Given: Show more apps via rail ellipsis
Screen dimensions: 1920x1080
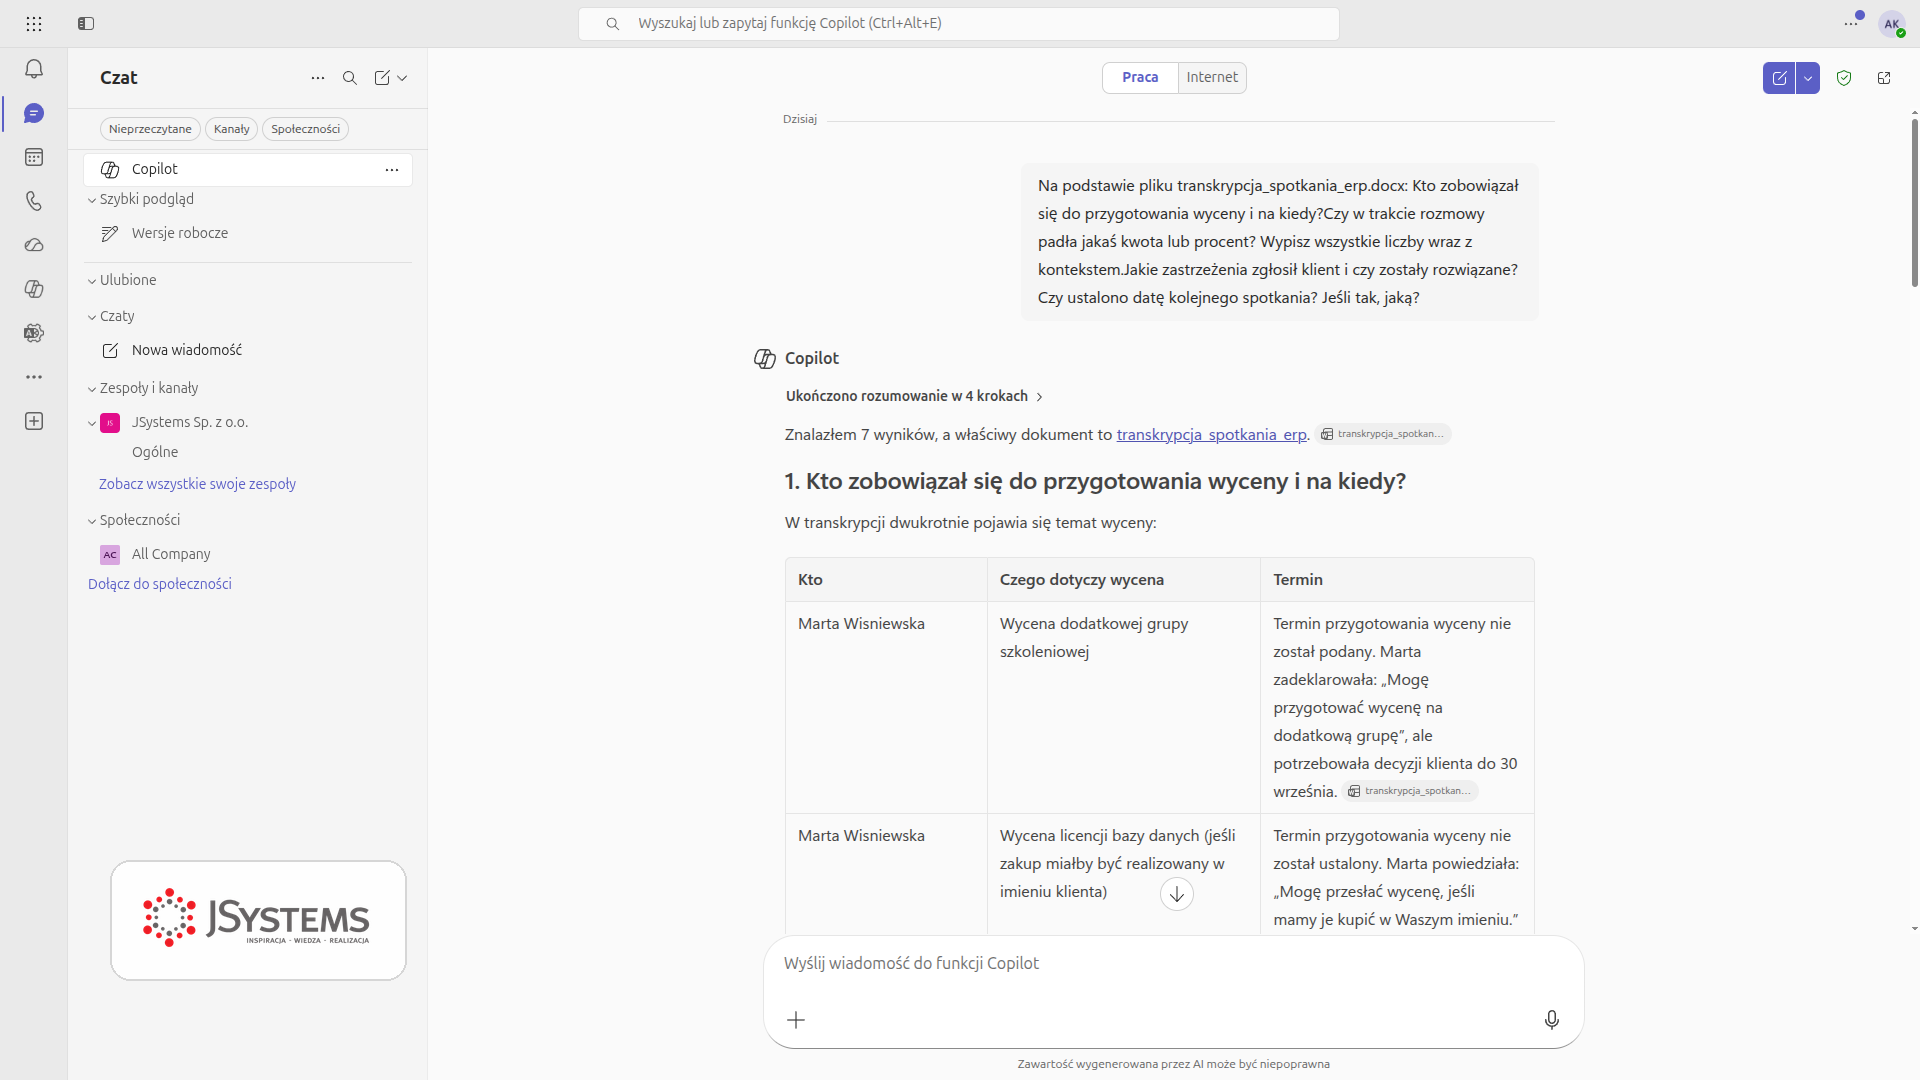Looking at the screenshot, I should tap(34, 377).
